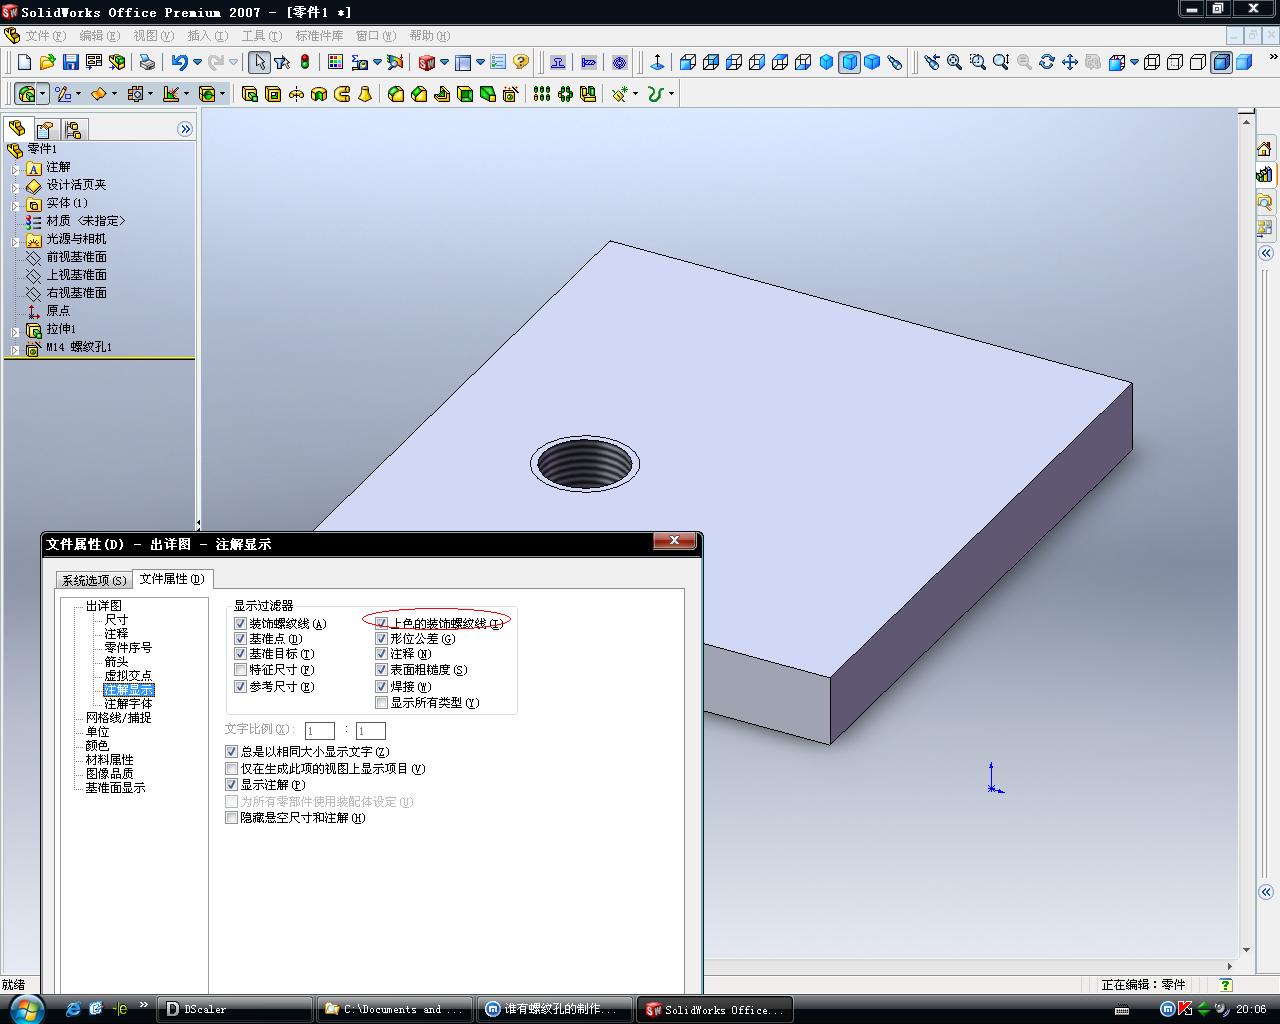Open the PropertyManager tab icon
The width and height of the screenshot is (1280, 1024).
(x=45, y=129)
